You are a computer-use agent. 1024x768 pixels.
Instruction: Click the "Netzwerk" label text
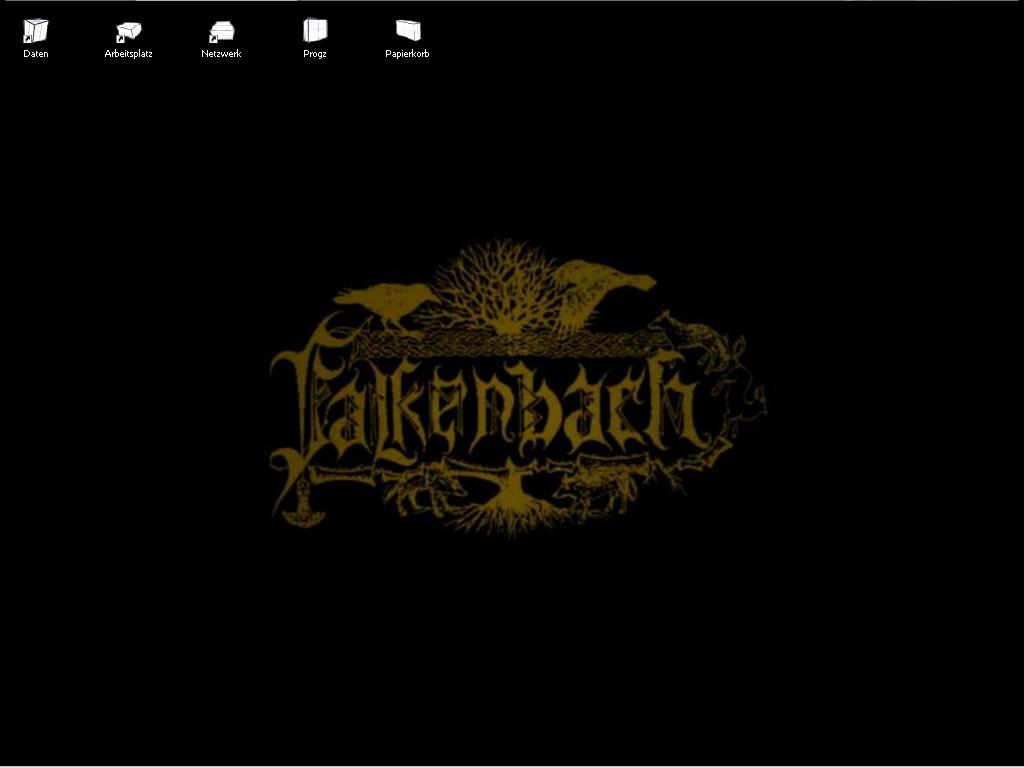point(221,54)
